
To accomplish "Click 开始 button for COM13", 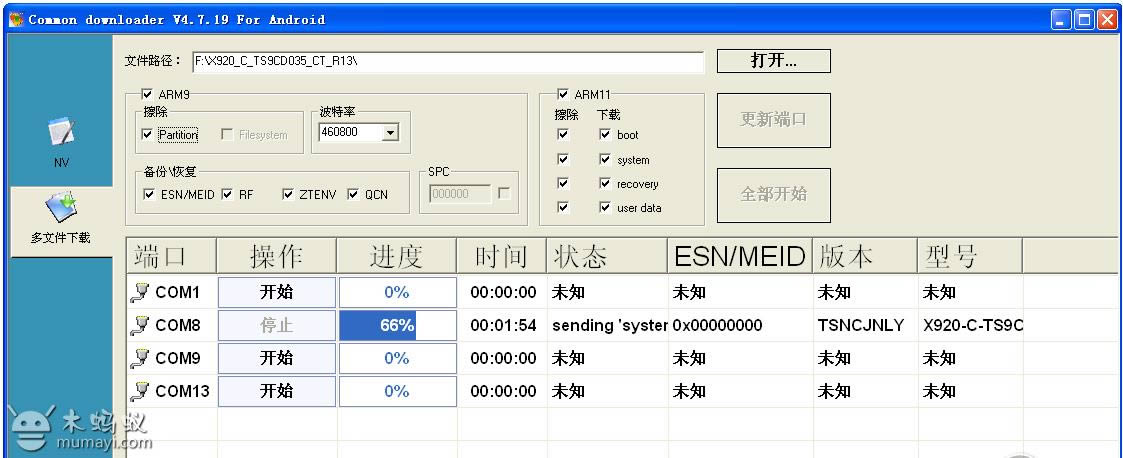I will pos(277,391).
